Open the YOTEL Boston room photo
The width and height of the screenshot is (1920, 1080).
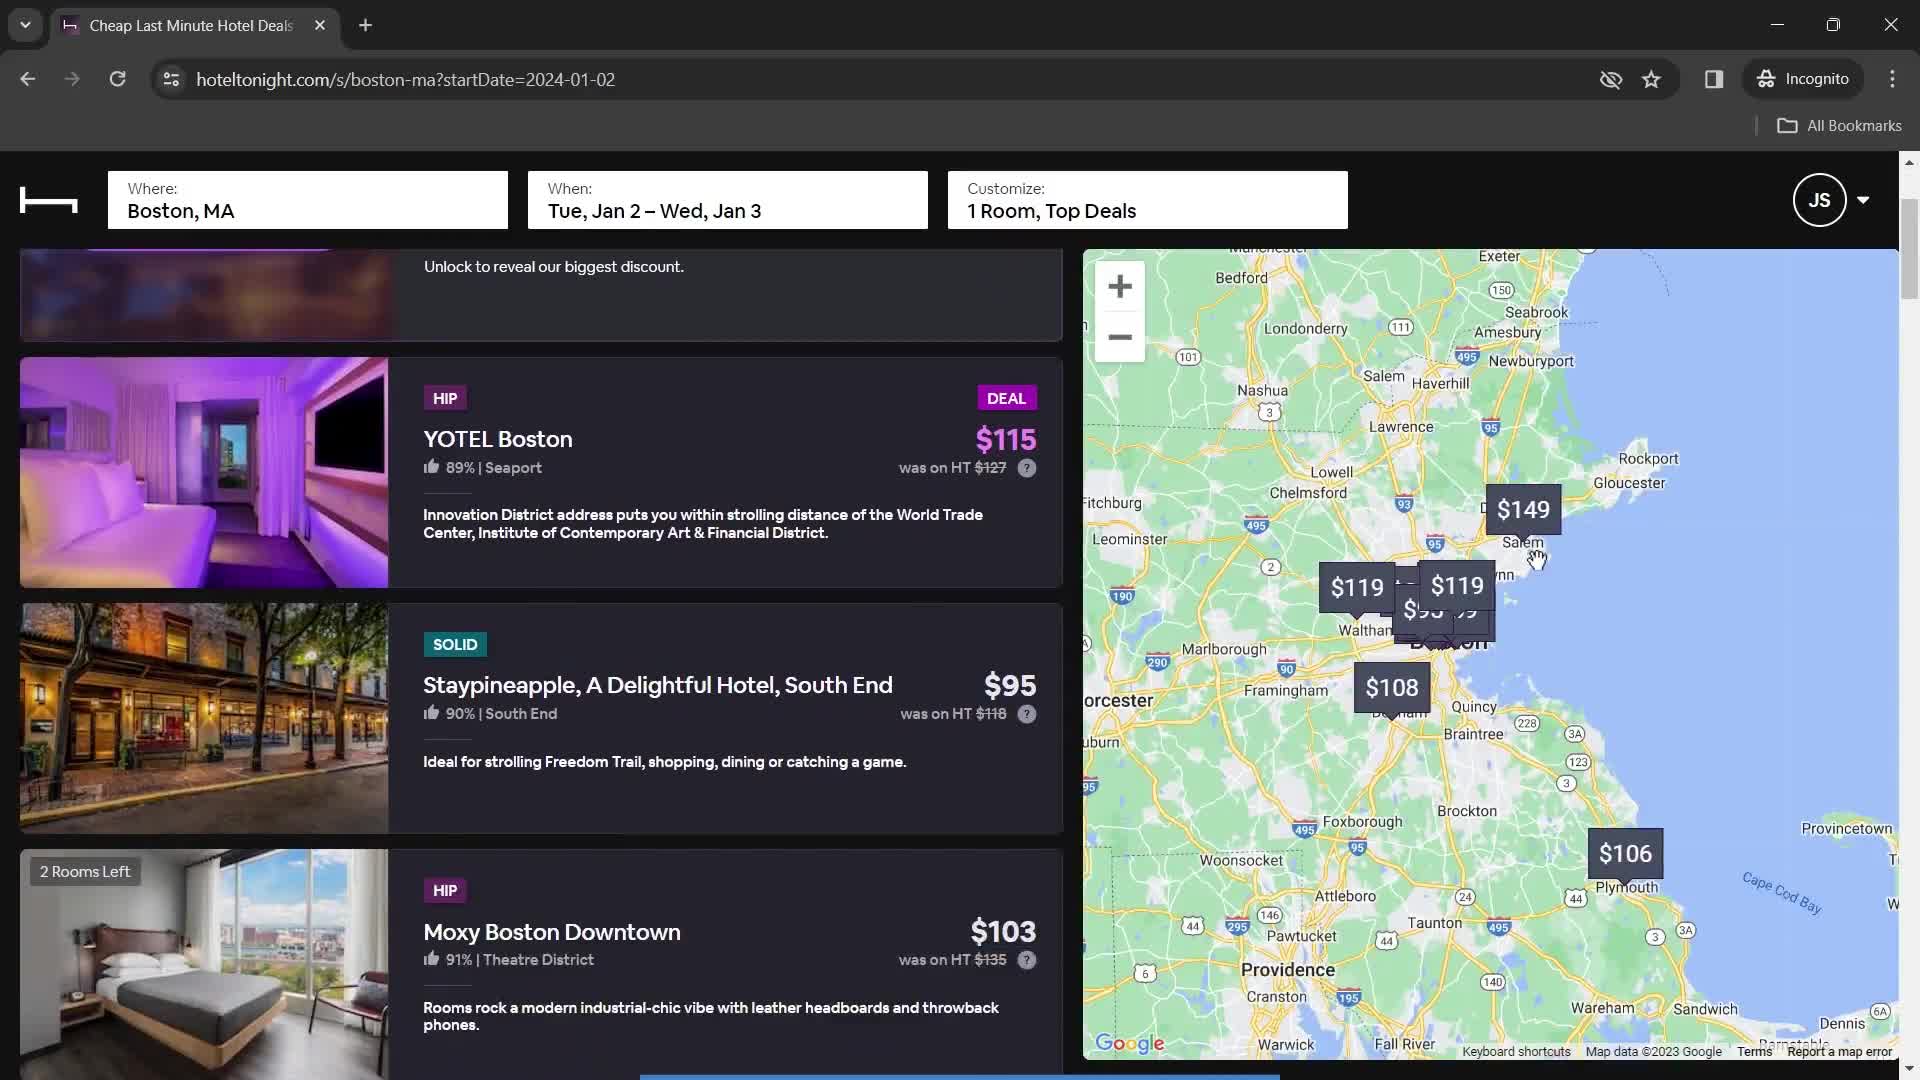[x=204, y=472]
